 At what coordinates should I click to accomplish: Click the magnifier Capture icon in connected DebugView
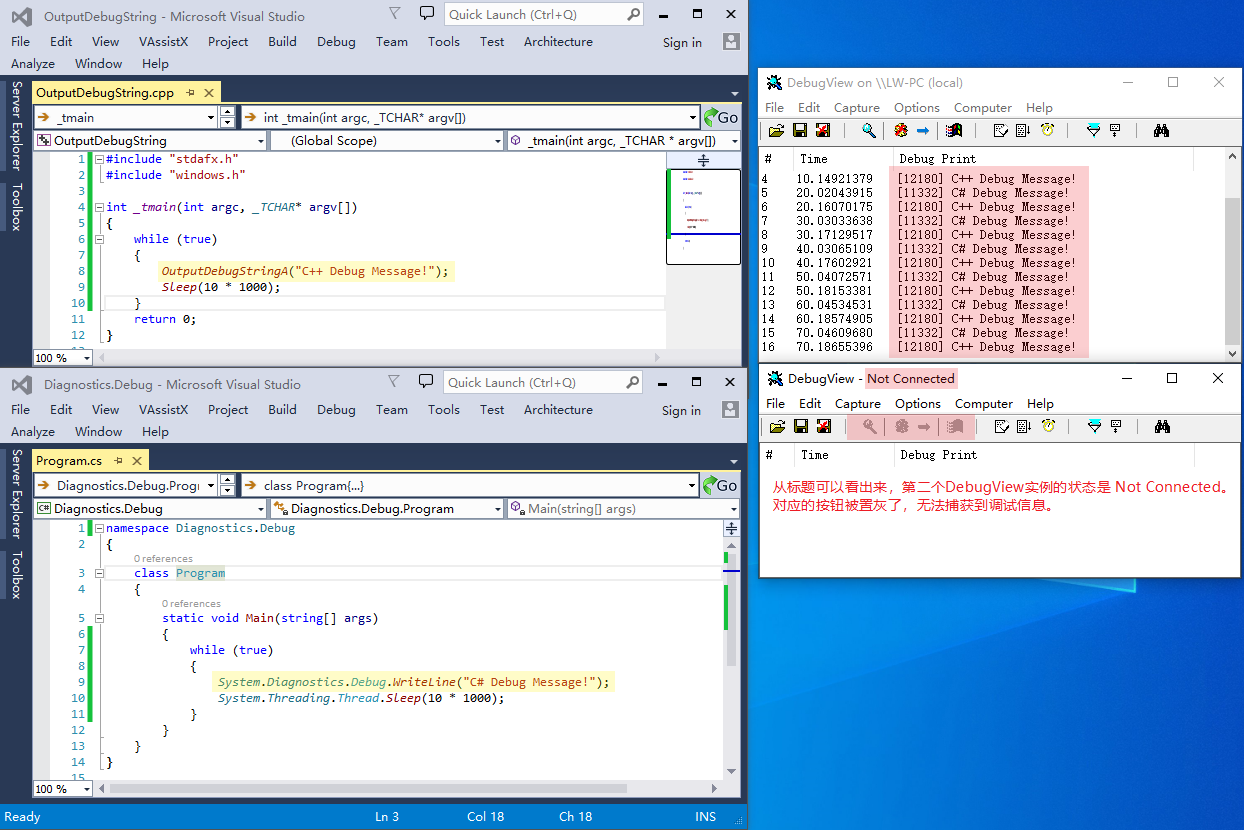[x=869, y=131]
